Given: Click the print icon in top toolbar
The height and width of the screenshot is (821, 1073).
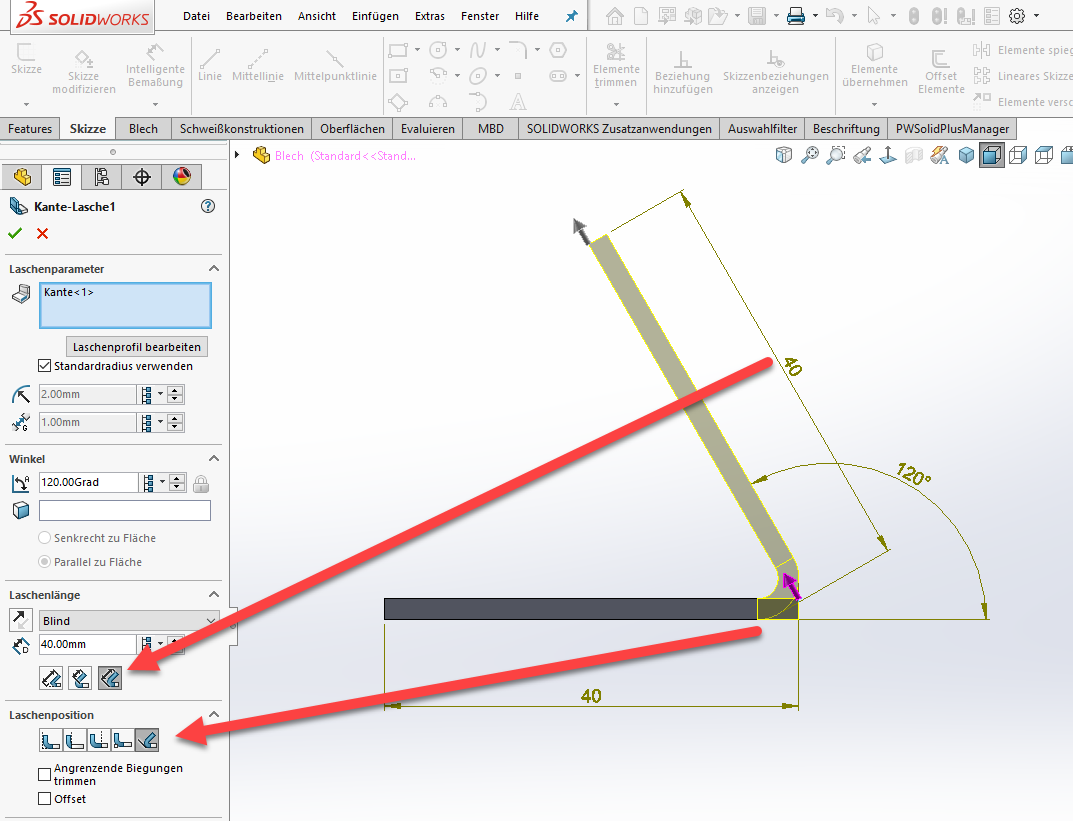Looking at the screenshot, I should pyautogui.click(x=795, y=16).
